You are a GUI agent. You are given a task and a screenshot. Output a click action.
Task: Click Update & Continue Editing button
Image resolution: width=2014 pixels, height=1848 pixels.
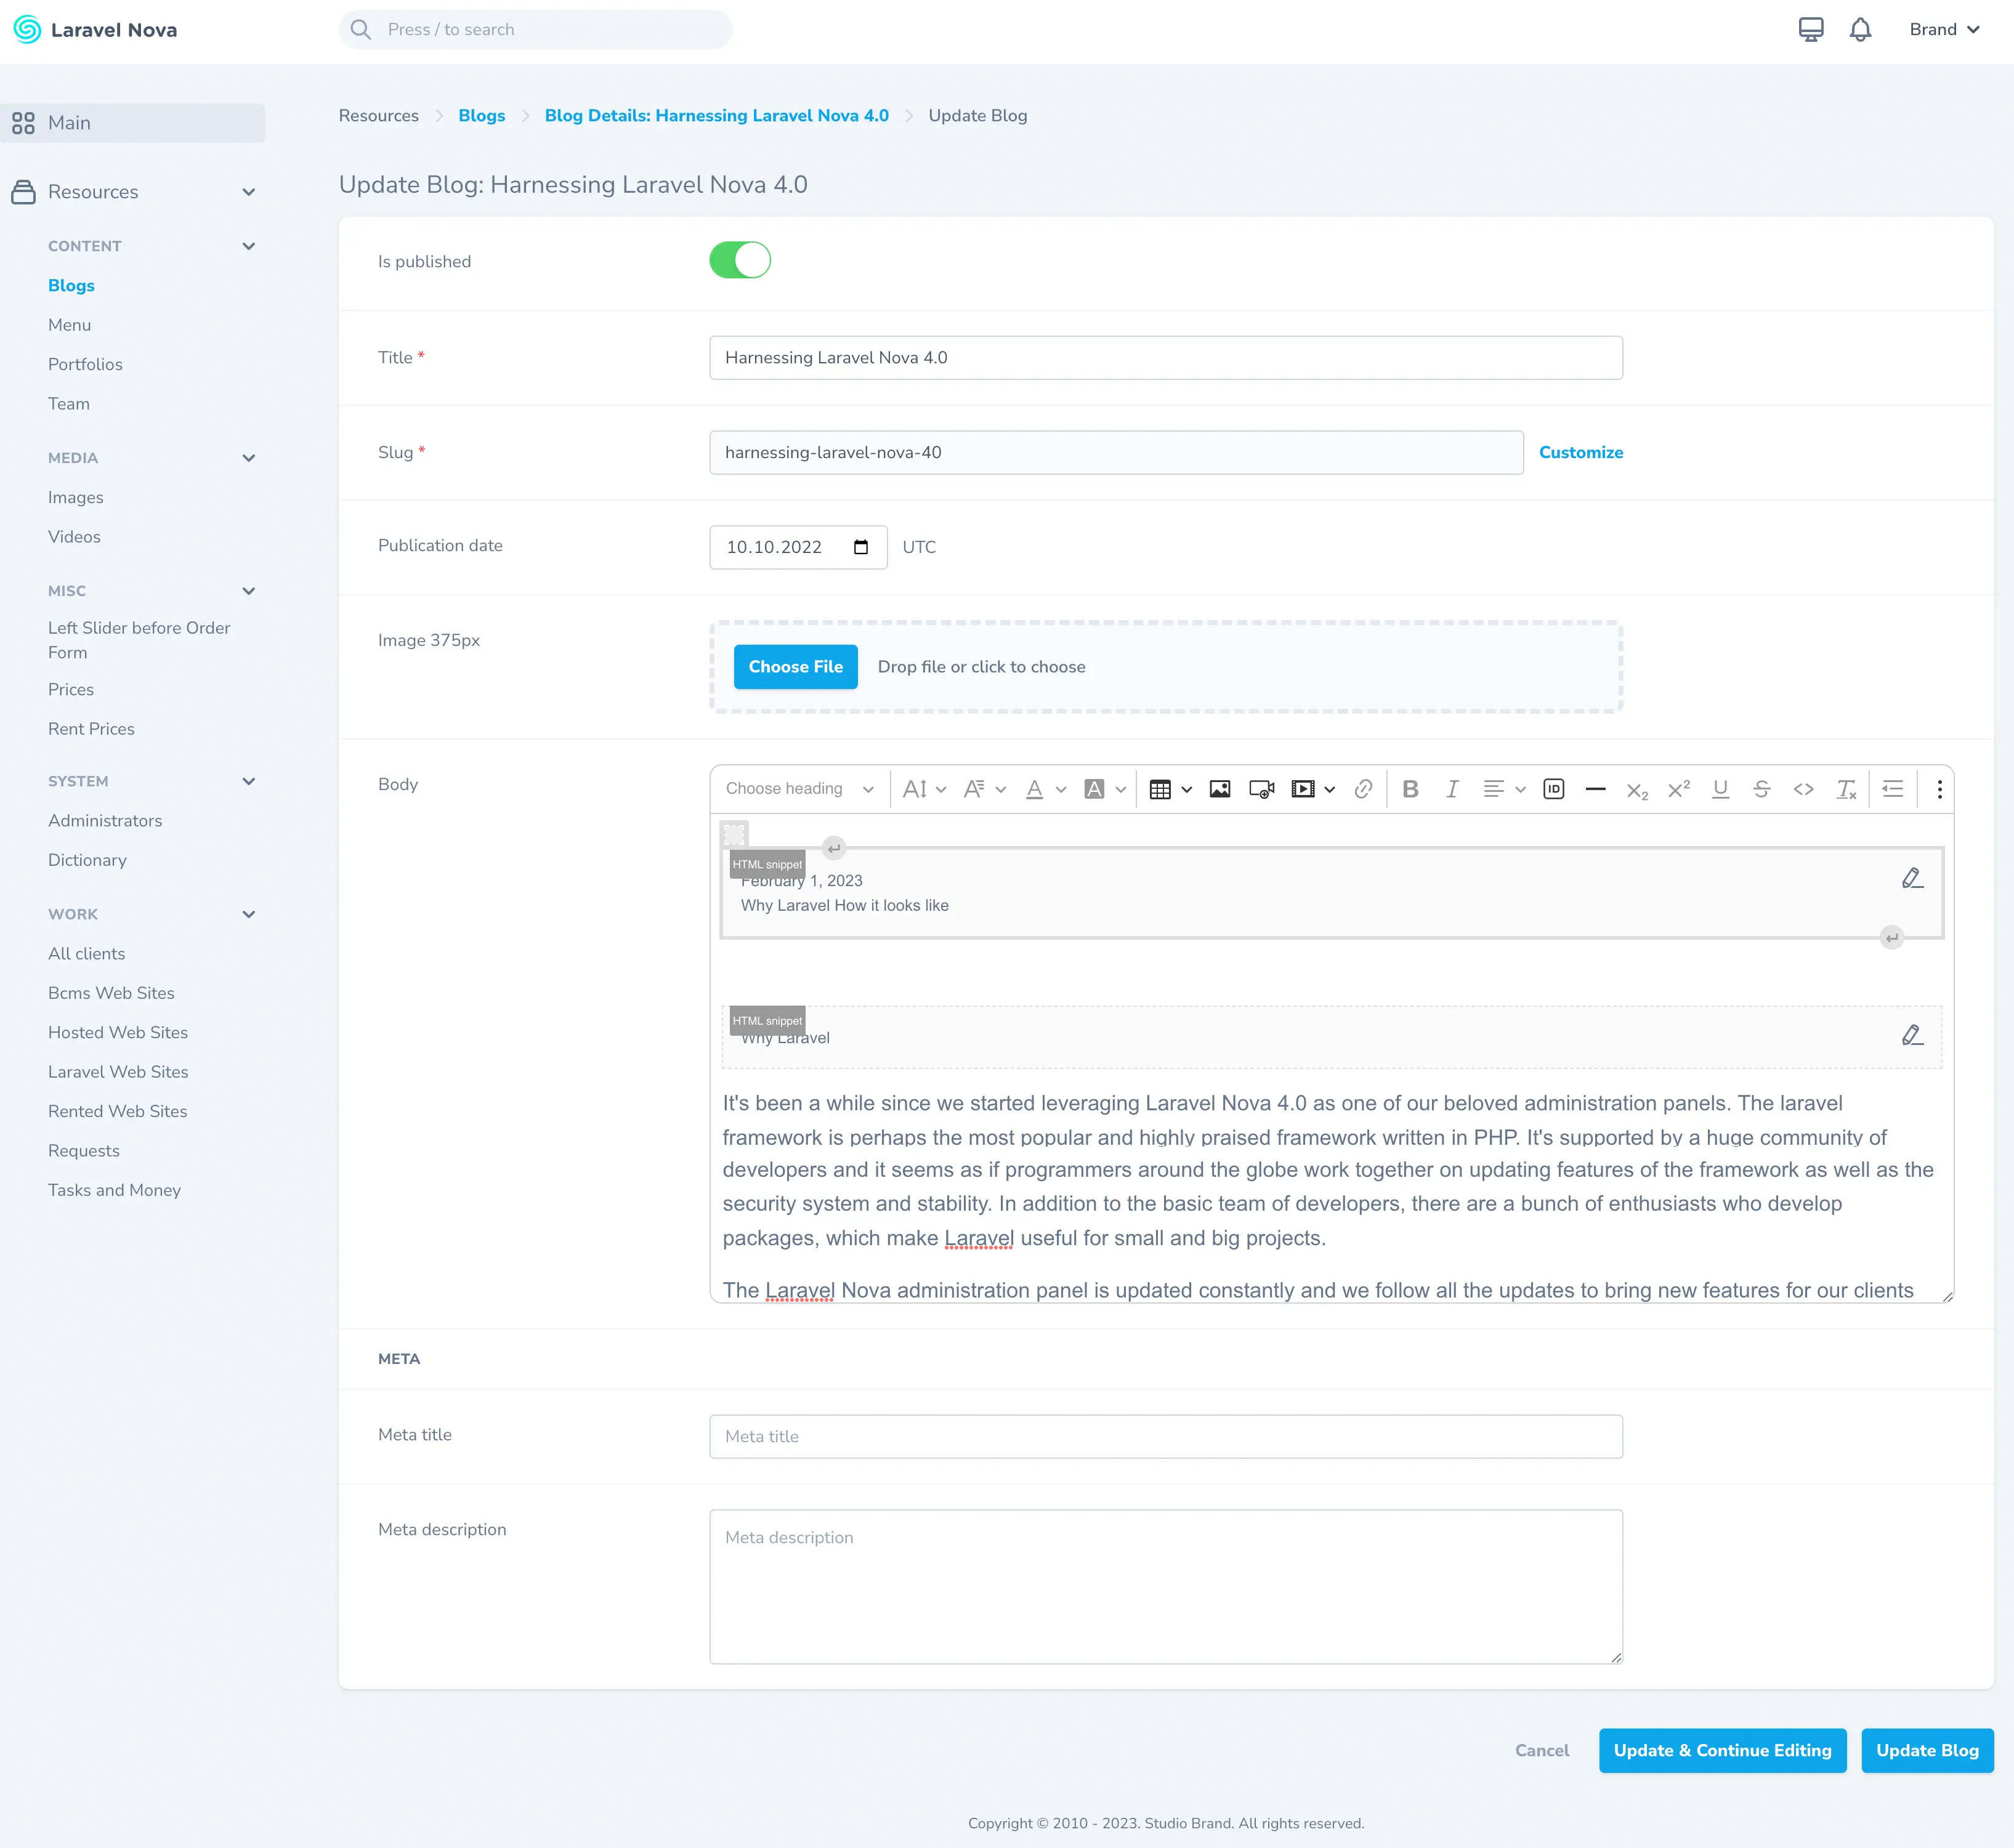pos(1722,1750)
